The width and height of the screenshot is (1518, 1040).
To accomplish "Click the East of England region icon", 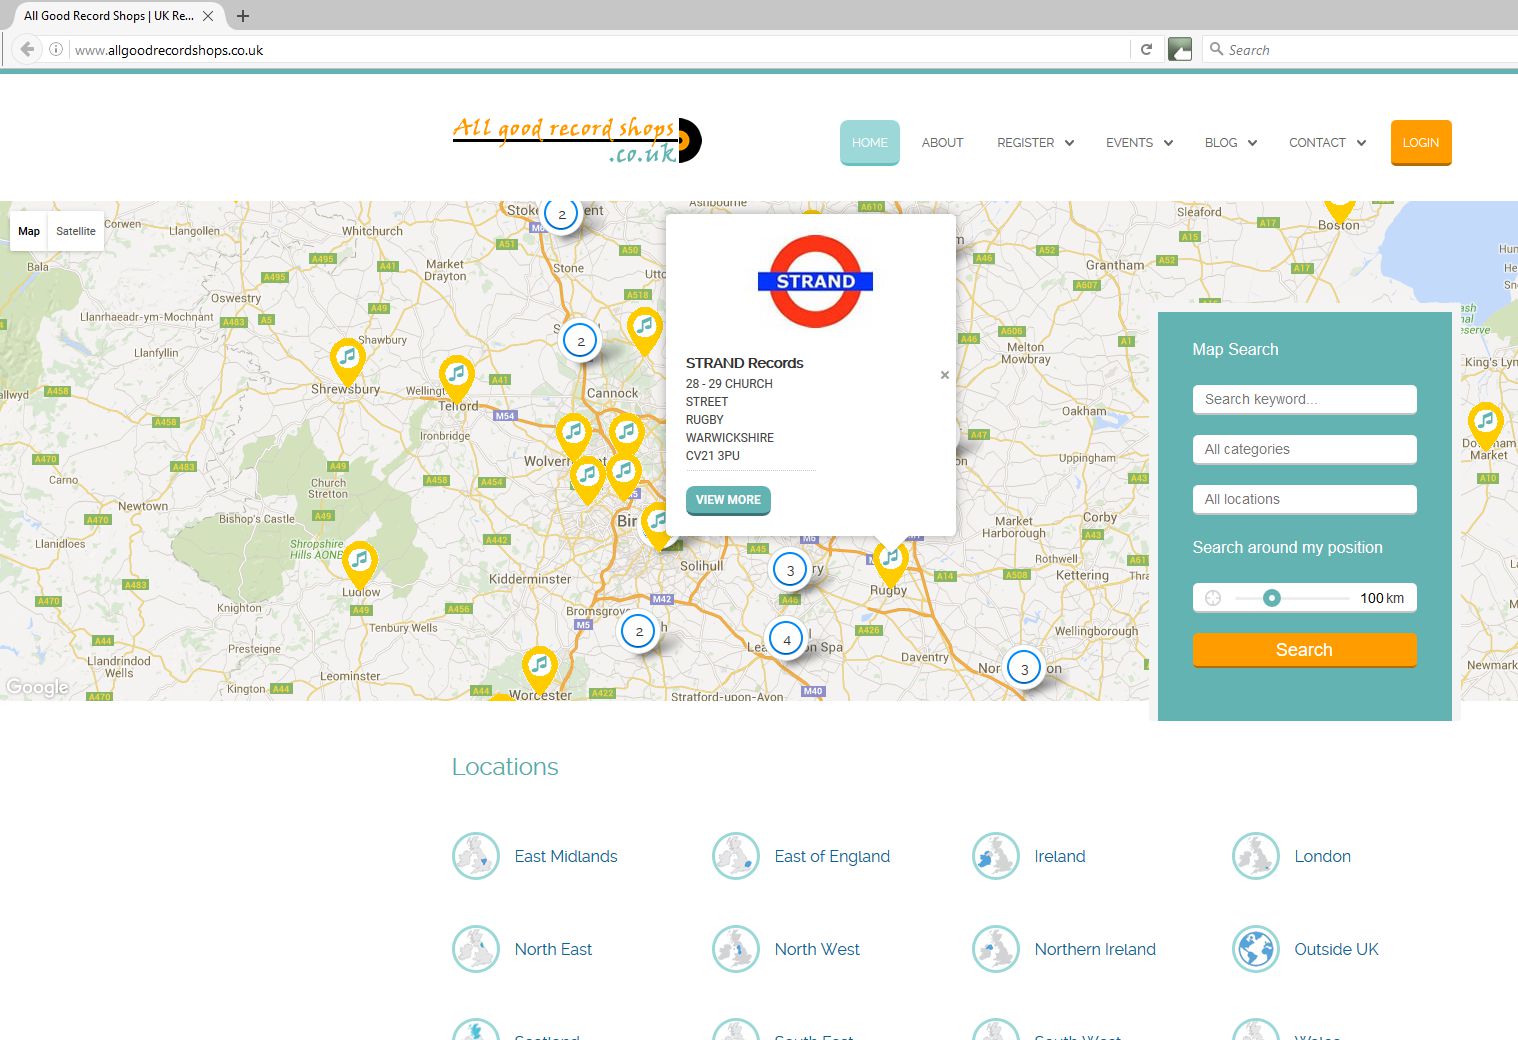I will click(736, 856).
